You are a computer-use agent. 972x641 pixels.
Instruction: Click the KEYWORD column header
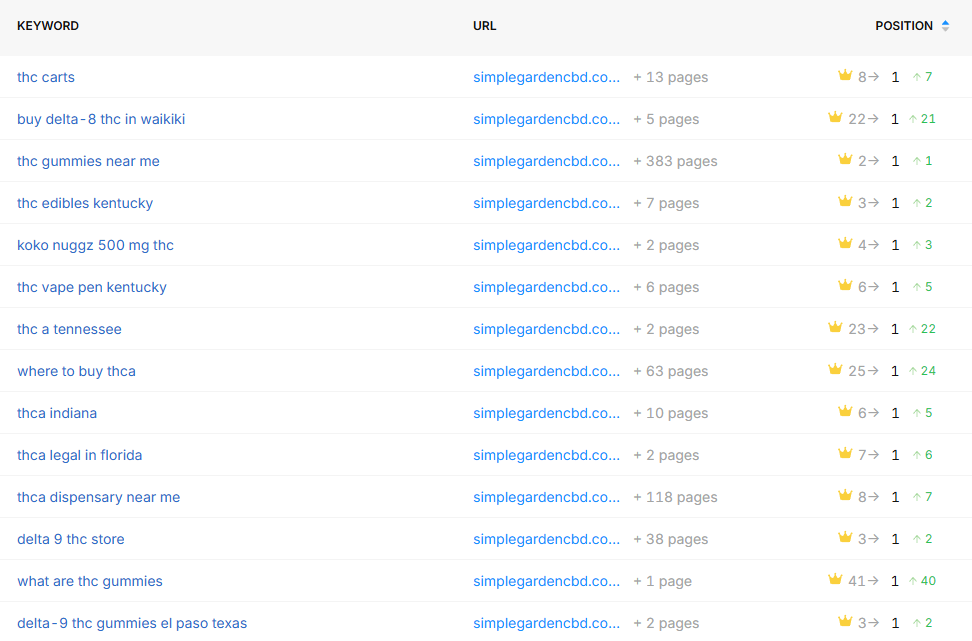click(48, 25)
